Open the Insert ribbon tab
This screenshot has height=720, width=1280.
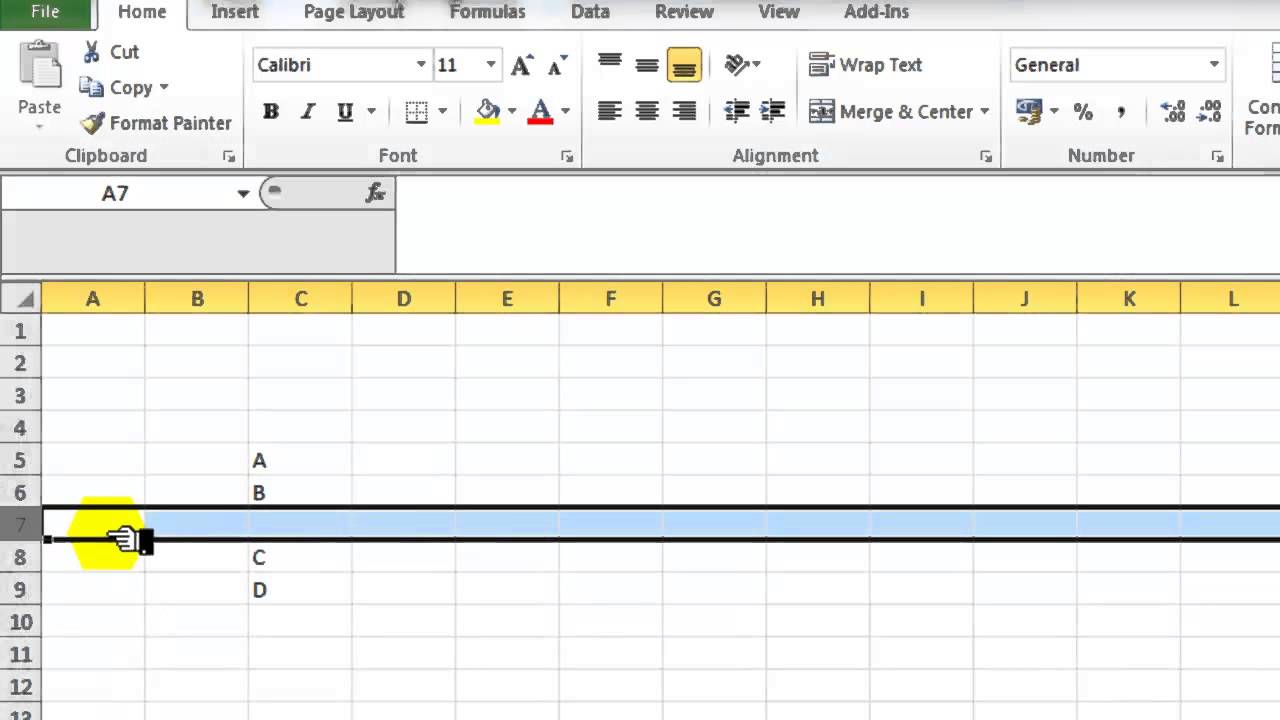click(x=235, y=12)
